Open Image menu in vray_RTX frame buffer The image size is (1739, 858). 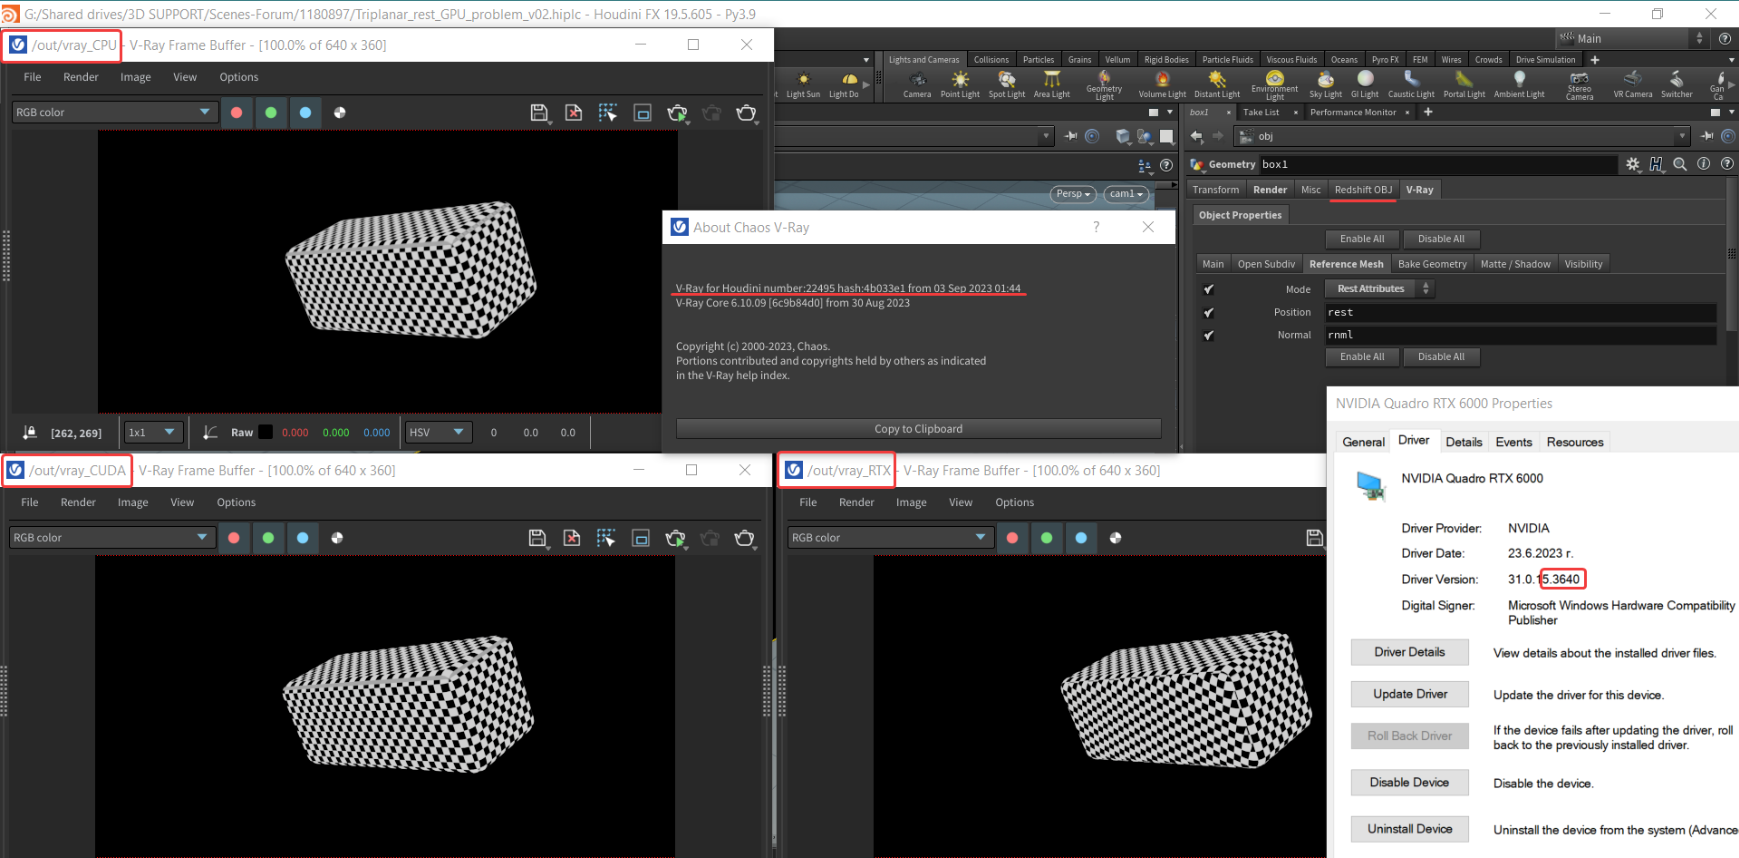(911, 502)
